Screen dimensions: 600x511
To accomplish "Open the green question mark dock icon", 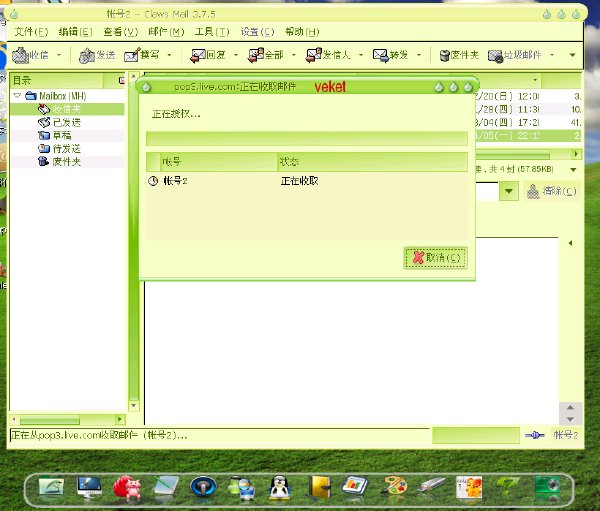I will [508, 487].
